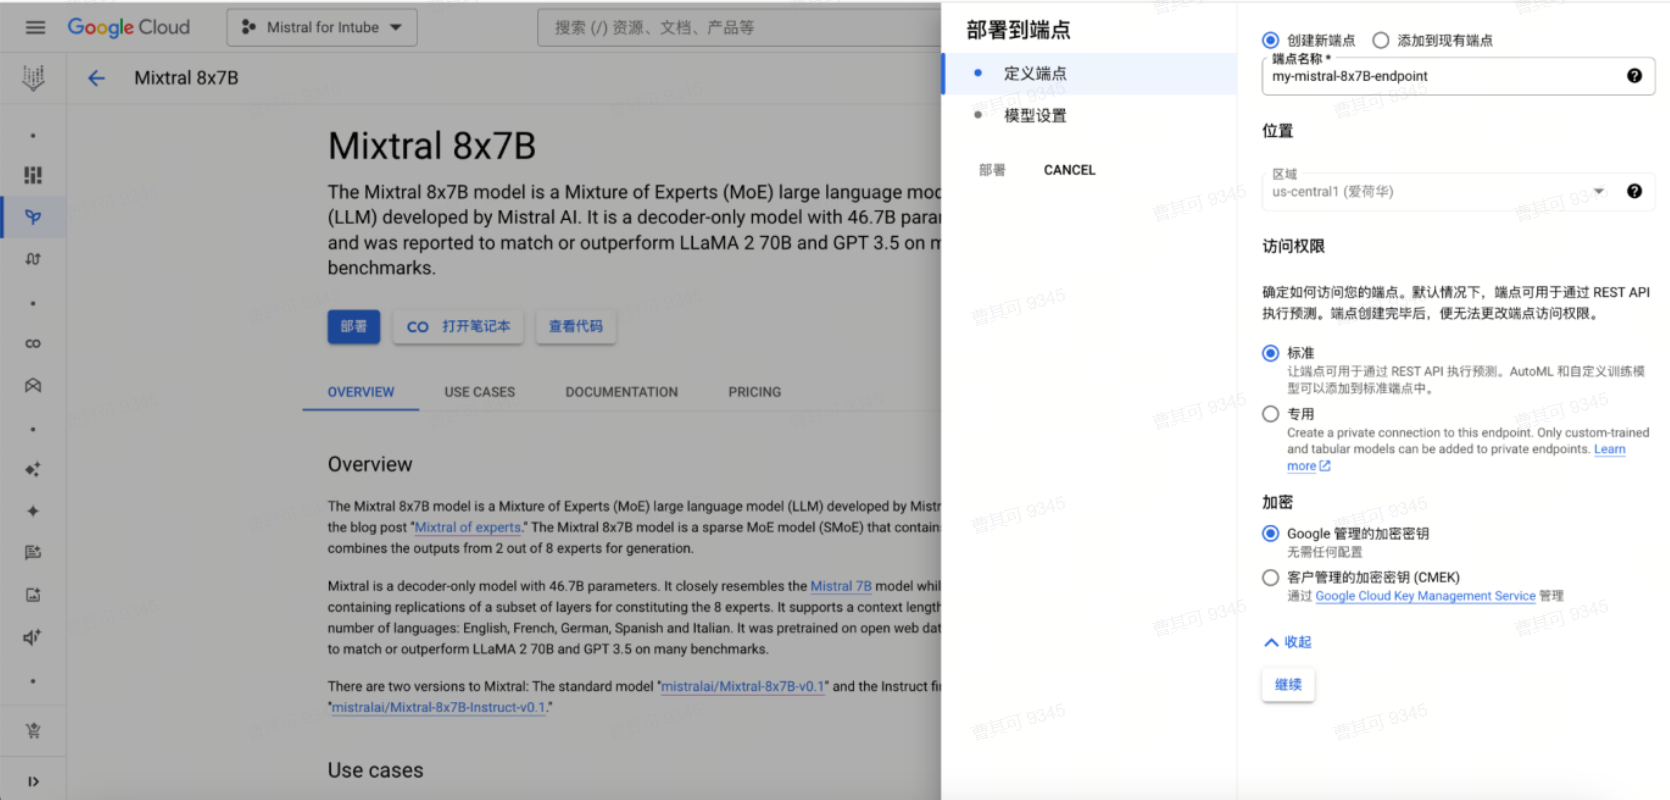The height and width of the screenshot is (800, 1670).
Task: Open the hamburger navigation menu
Action: click(35, 27)
